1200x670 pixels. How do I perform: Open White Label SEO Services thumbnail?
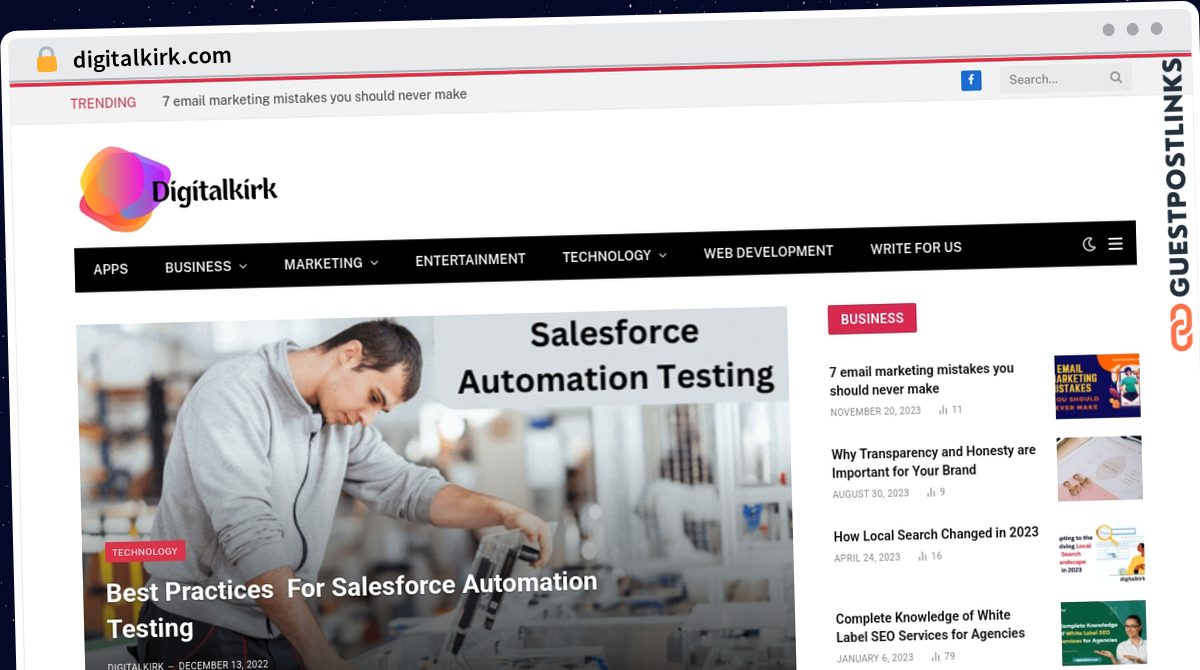1104,633
